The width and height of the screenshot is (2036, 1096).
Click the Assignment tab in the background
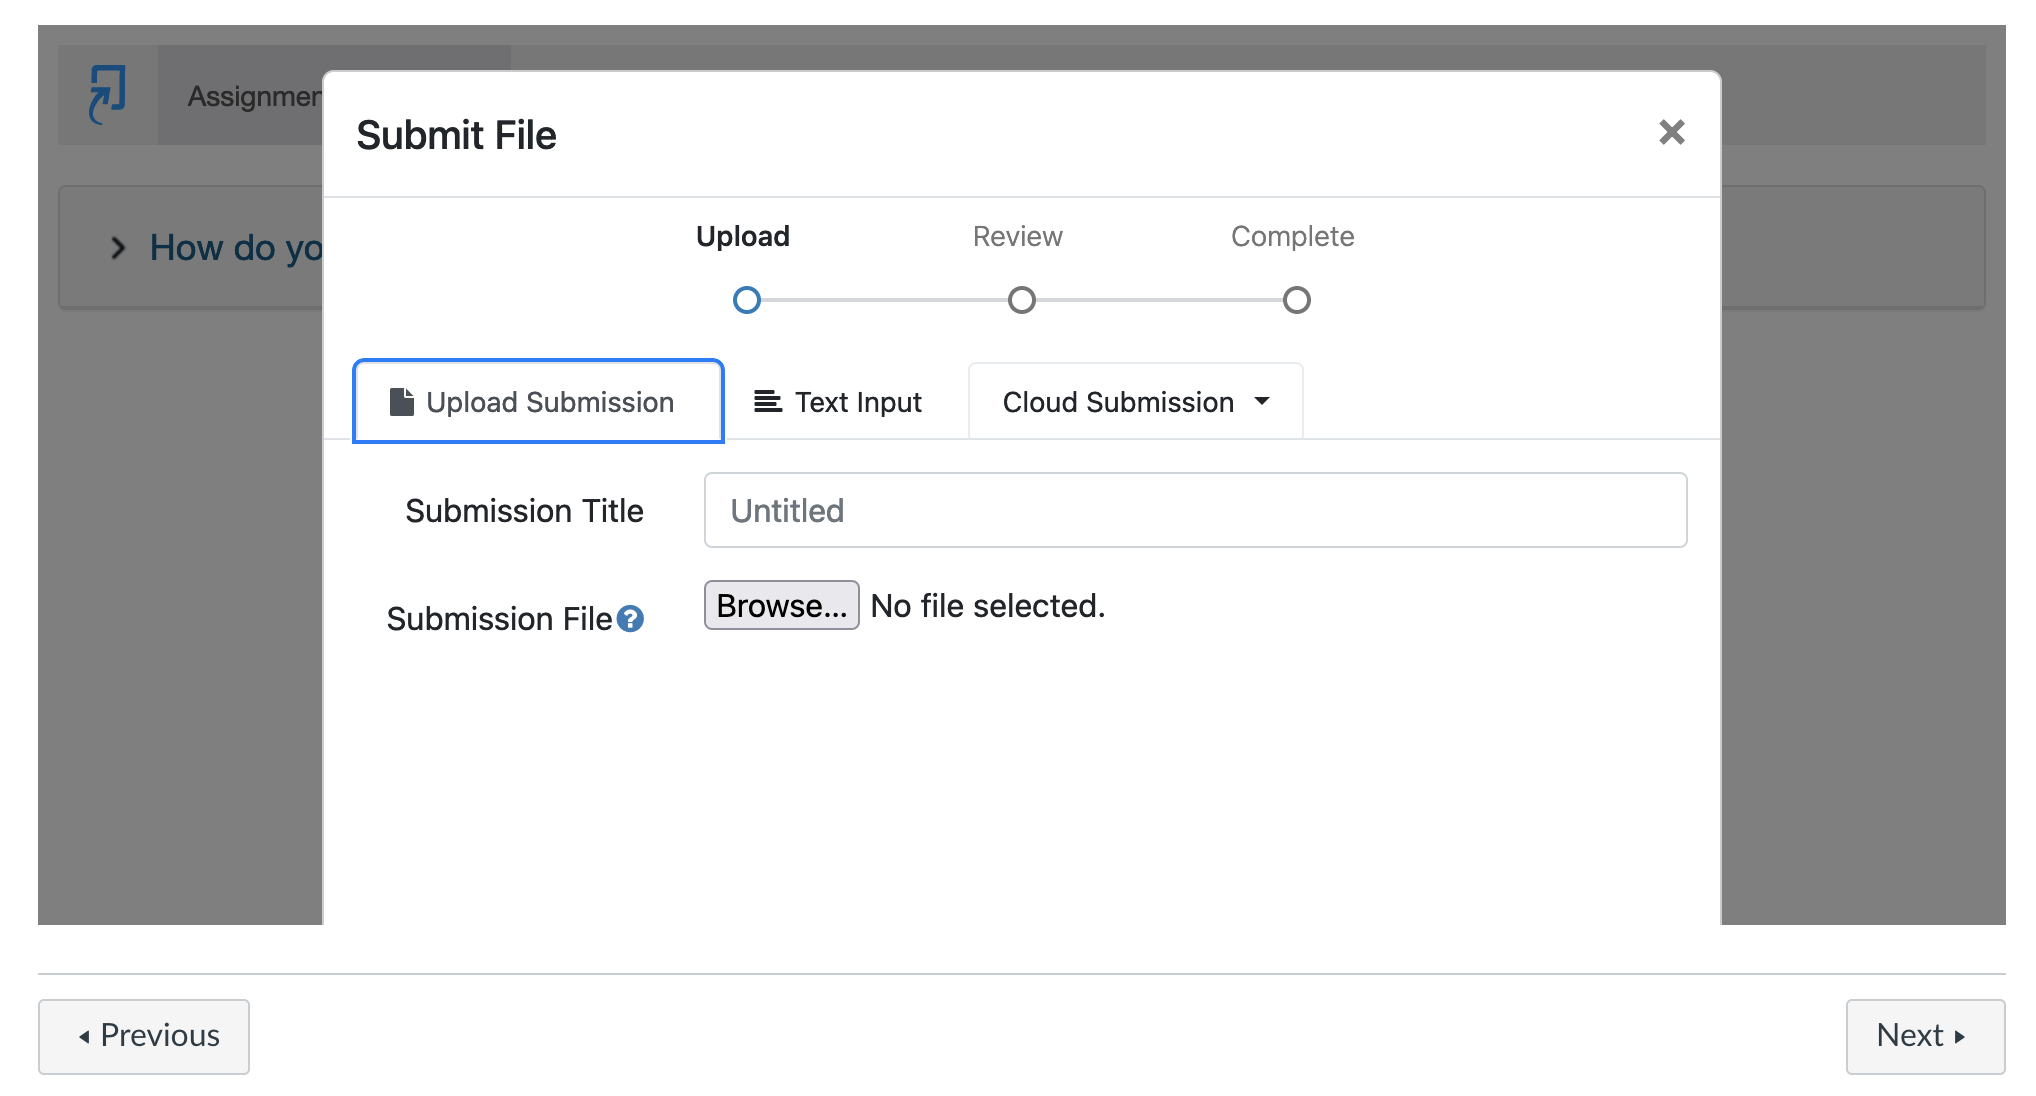click(254, 96)
